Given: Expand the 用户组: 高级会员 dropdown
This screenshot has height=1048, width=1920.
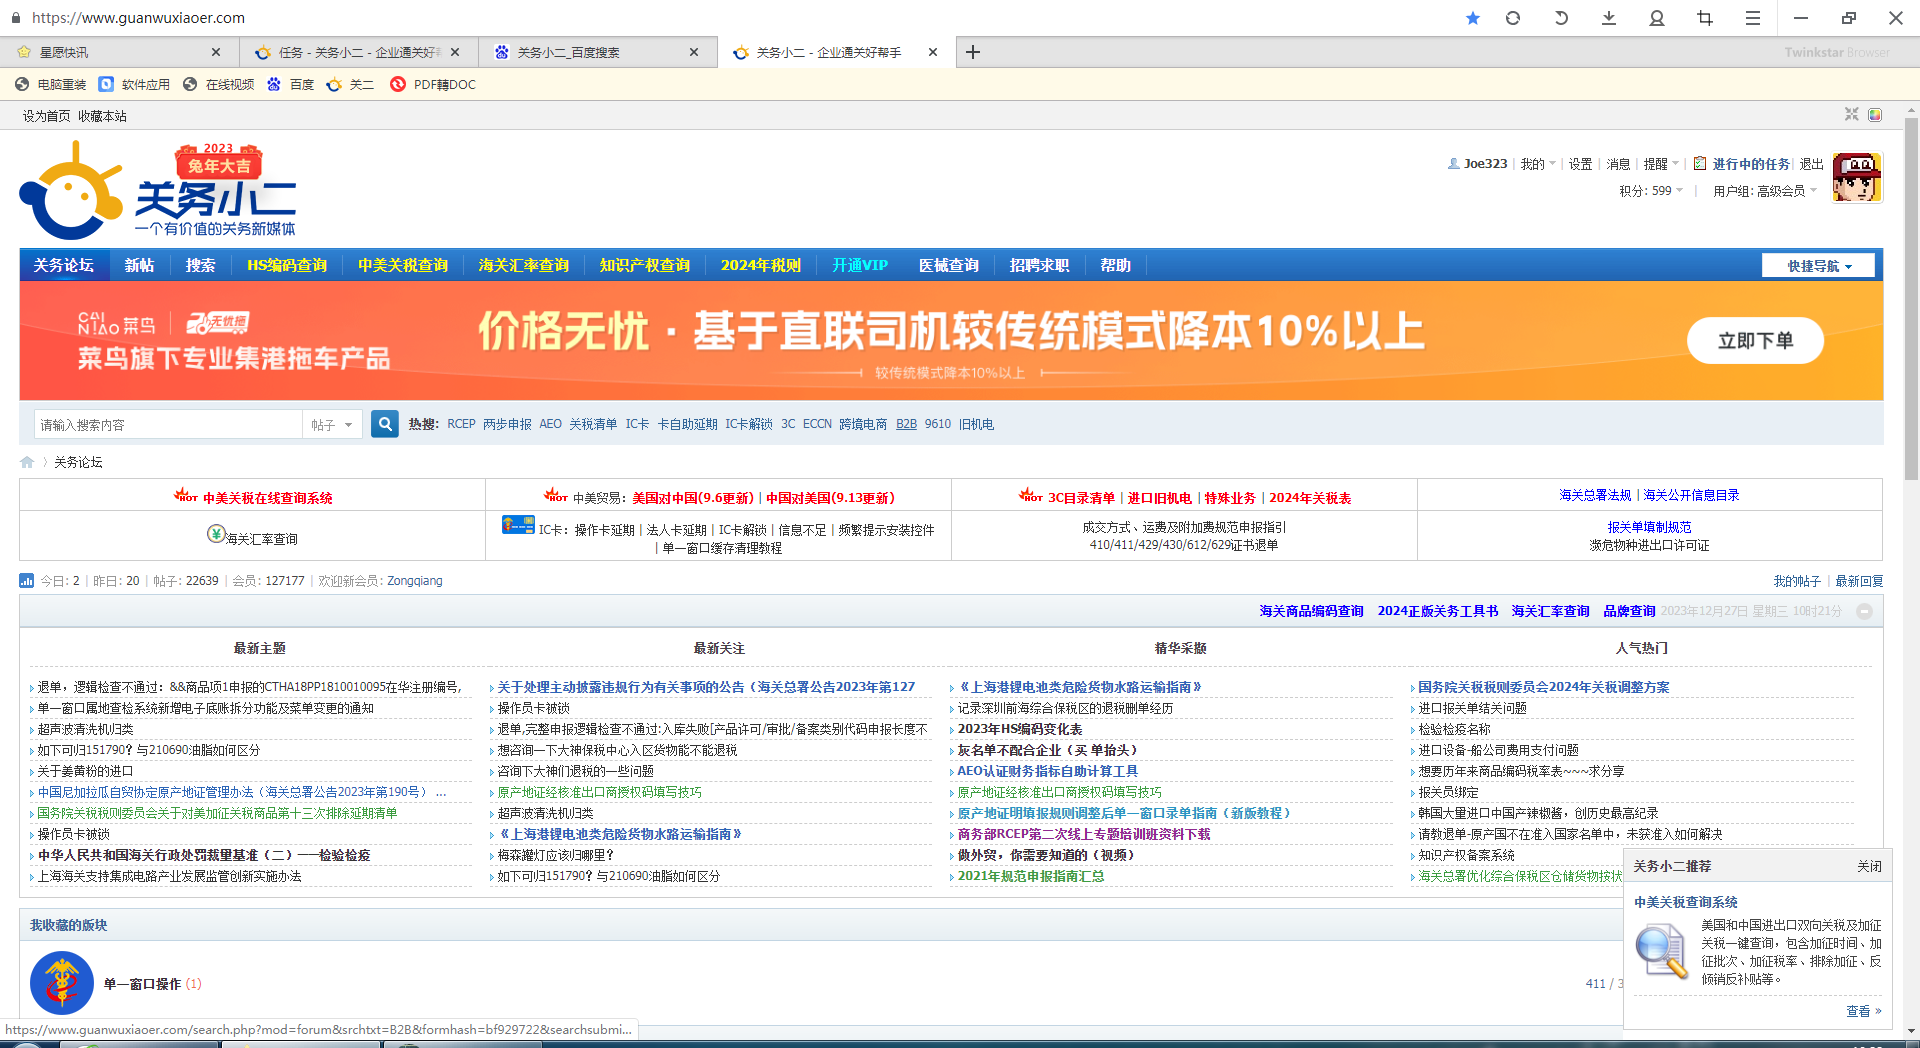Looking at the screenshot, I should coord(1765,191).
